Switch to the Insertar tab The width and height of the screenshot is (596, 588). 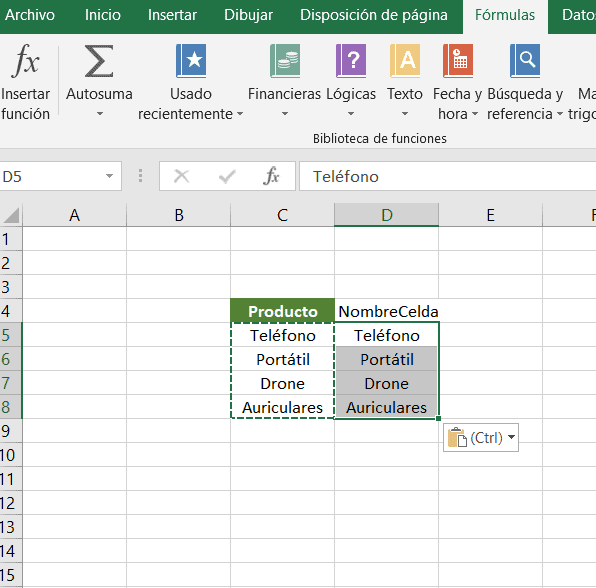(172, 15)
